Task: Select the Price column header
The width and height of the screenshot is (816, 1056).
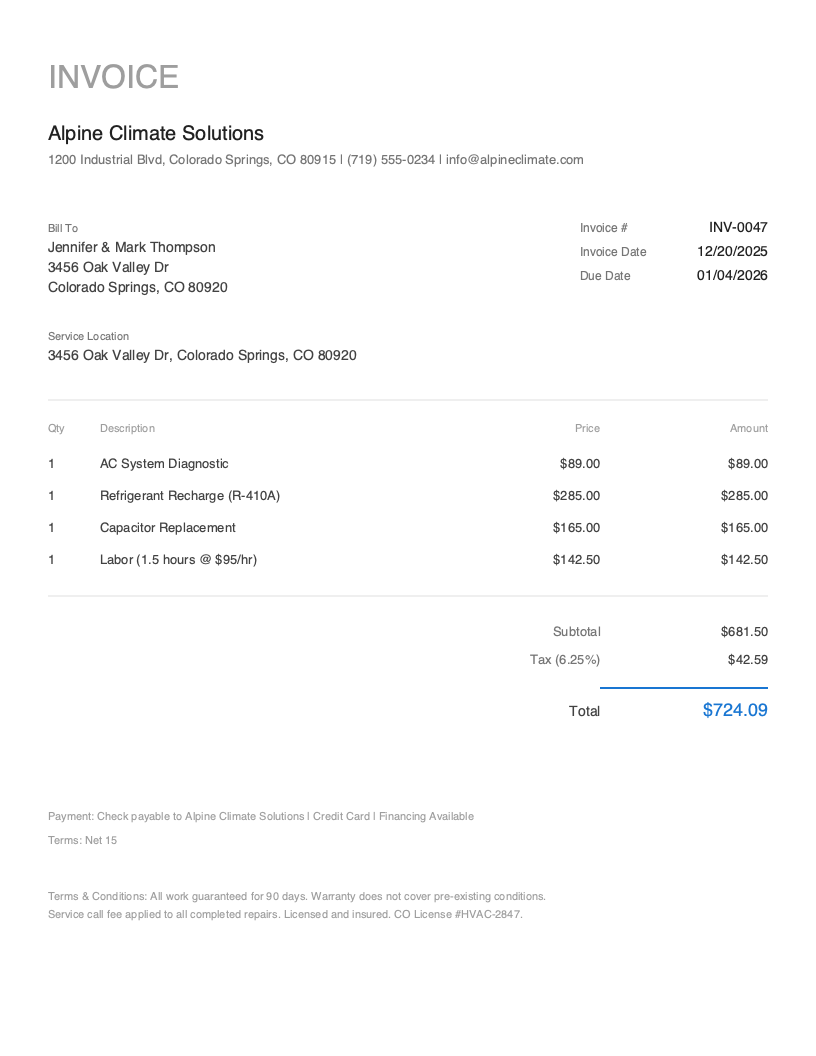Action: pos(587,428)
